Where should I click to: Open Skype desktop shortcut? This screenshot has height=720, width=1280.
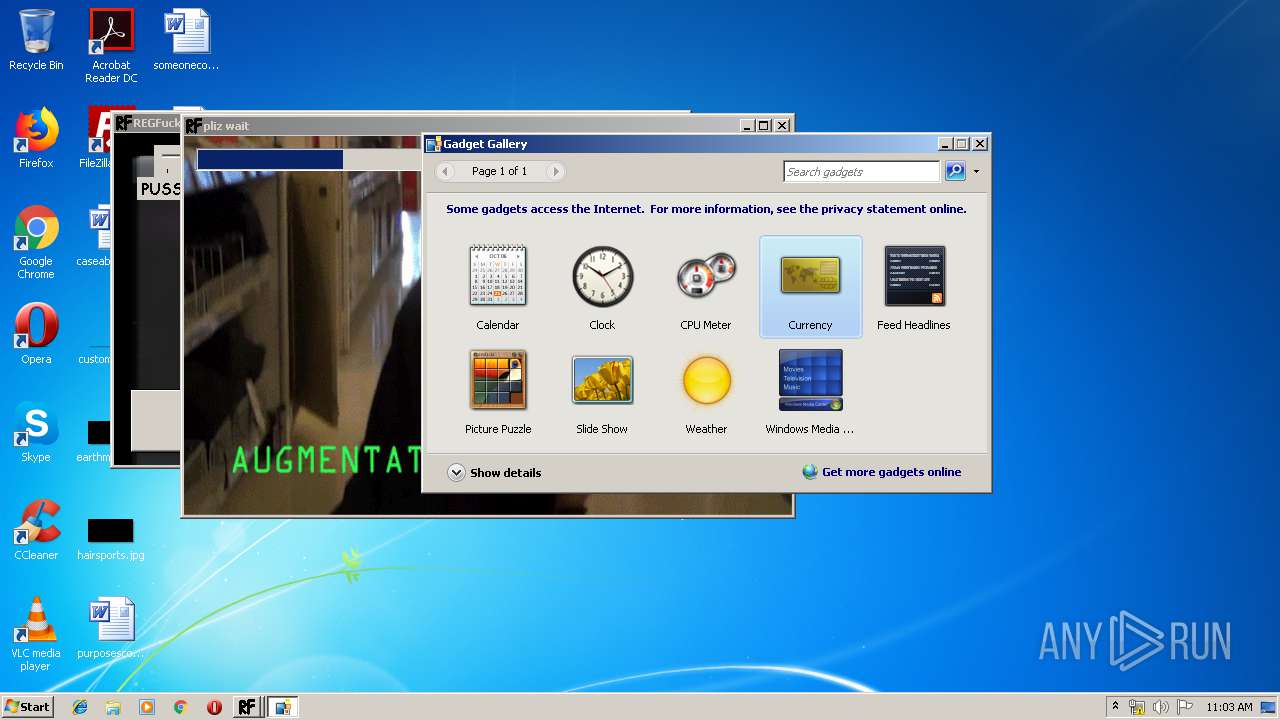[36, 432]
